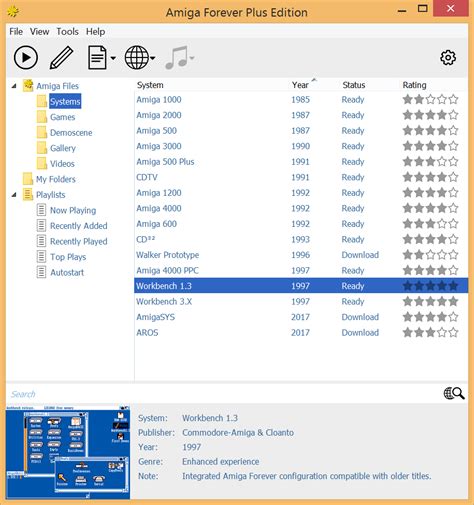Select the Games label in the tree
This screenshot has width=474, height=505.
pyautogui.click(x=62, y=117)
